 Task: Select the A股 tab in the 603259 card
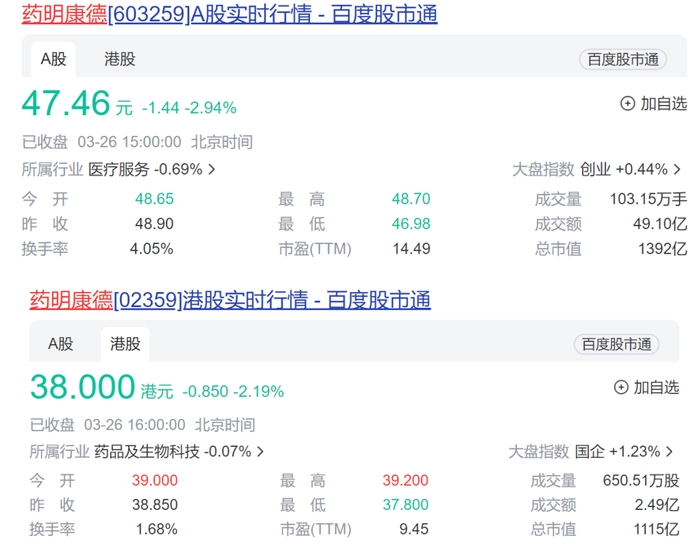coord(53,59)
